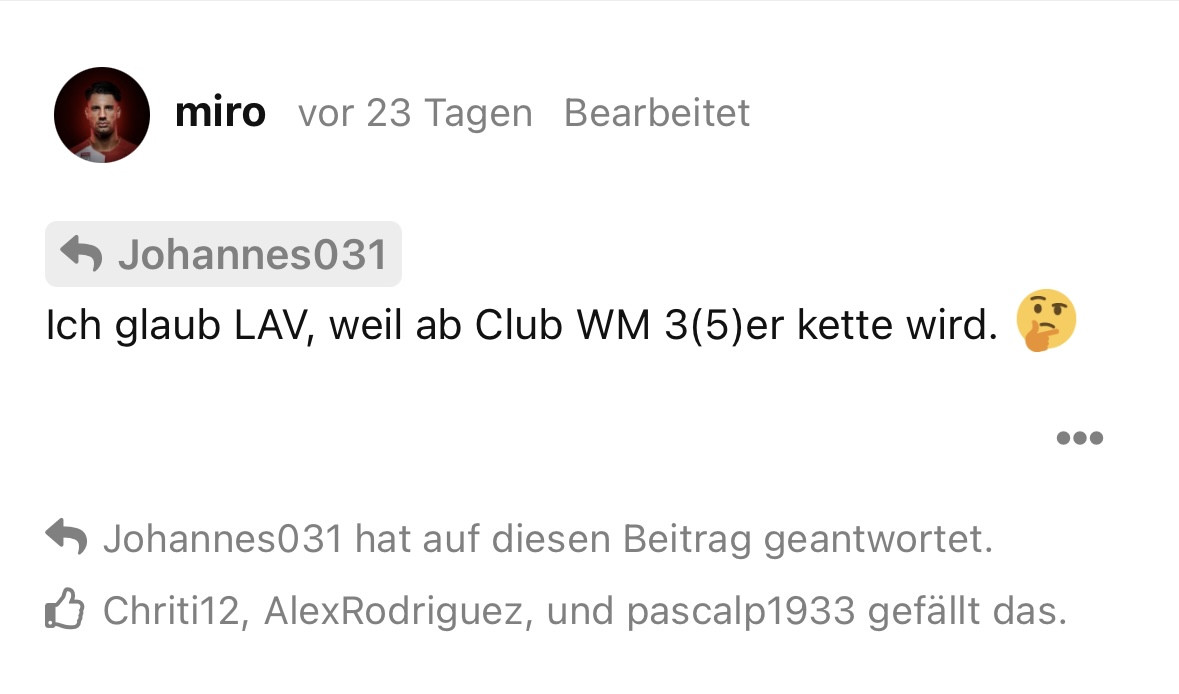This screenshot has width=1179, height=694.
Task: Click the 'vor 23 Tagen' timestamp
Action: tap(415, 114)
